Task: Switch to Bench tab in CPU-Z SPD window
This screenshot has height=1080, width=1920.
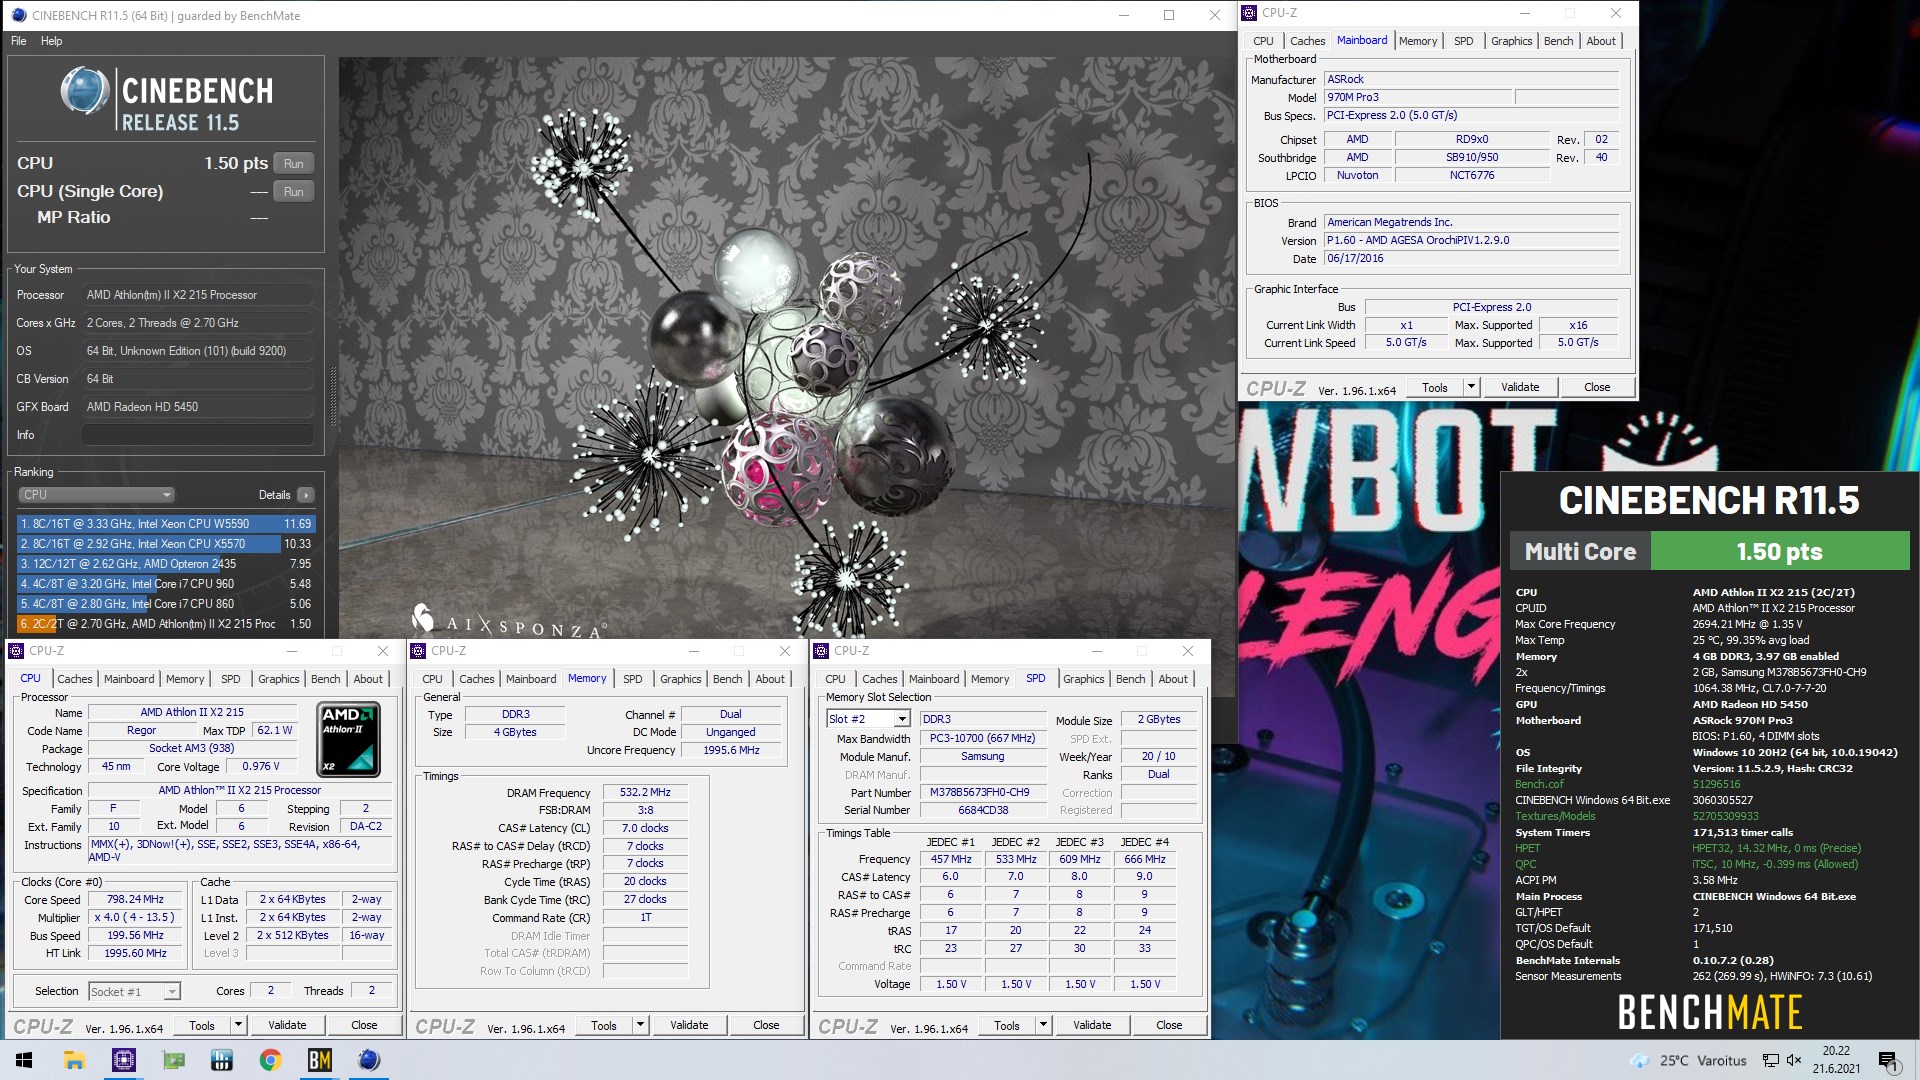Action: (1130, 679)
